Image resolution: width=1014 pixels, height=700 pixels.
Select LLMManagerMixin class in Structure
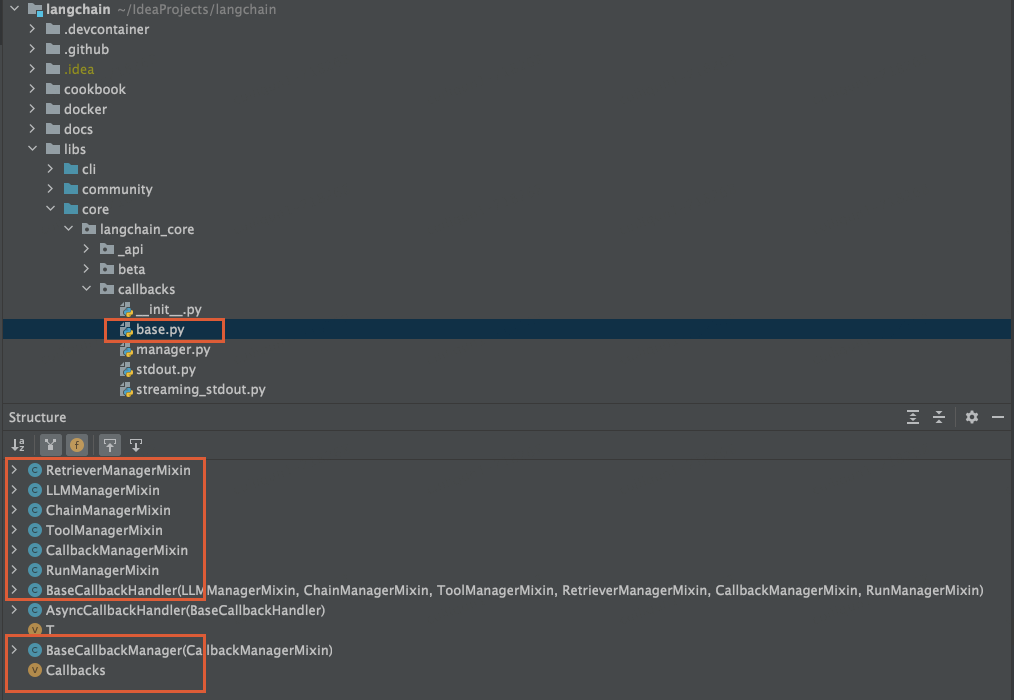tap(103, 490)
